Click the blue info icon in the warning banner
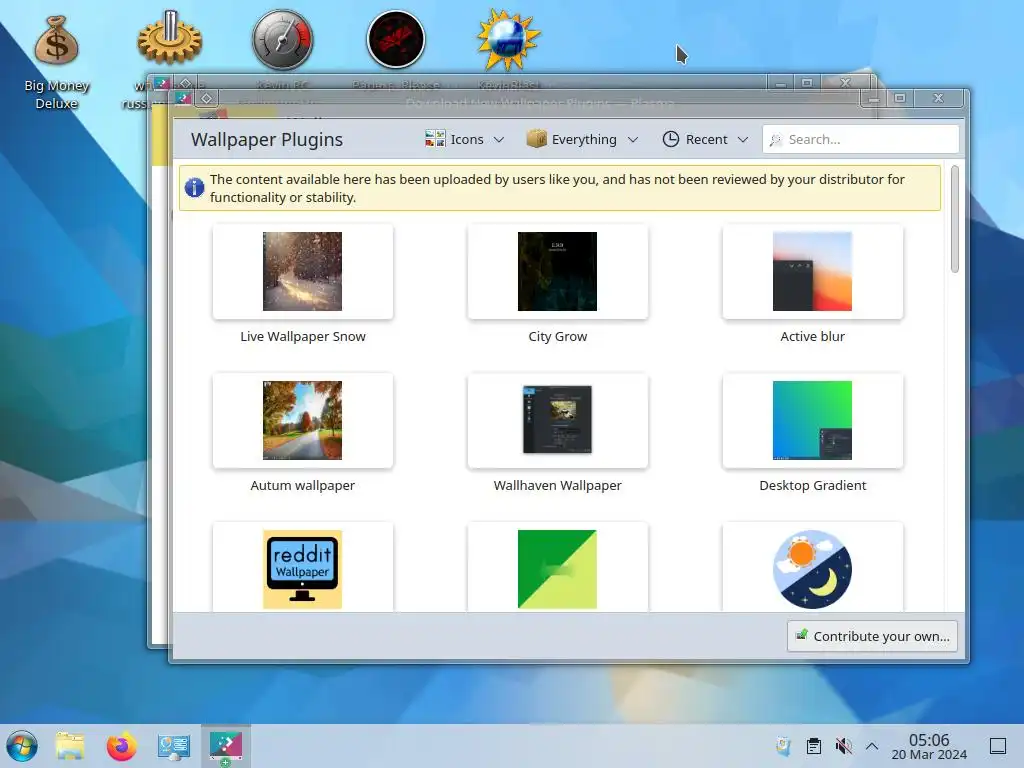The image size is (1024, 768). pyautogui.click(x=194, y=188)
